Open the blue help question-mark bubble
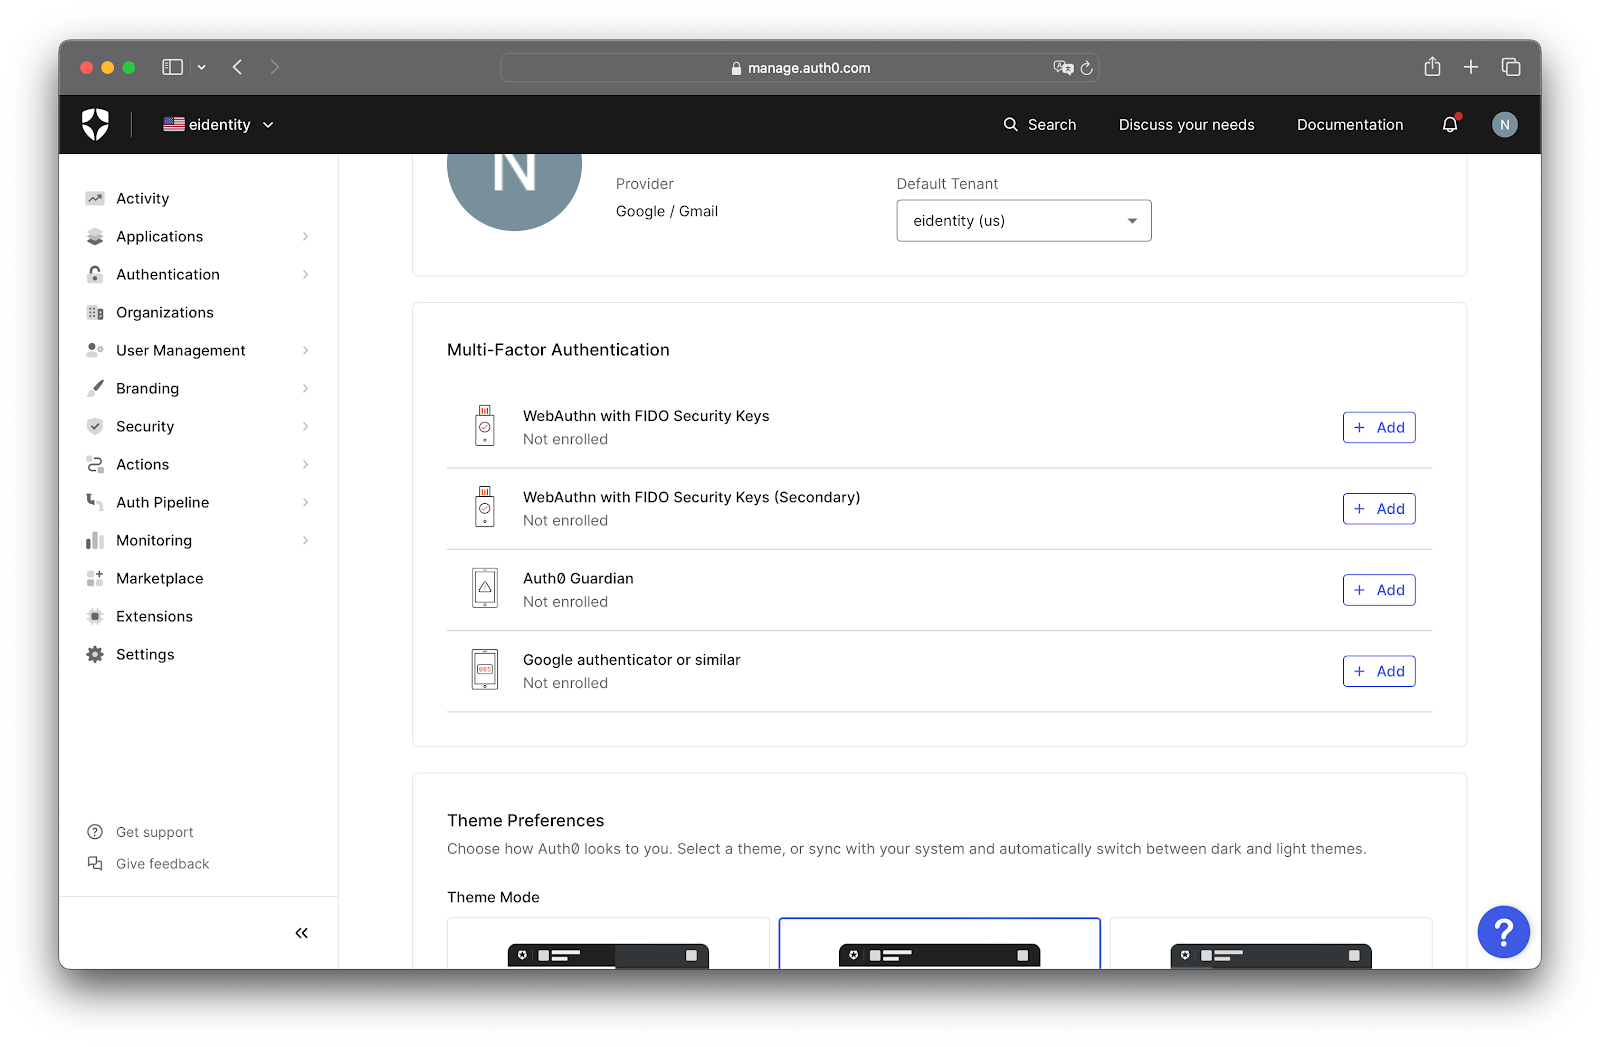Viewport: 1600px width, 1047px height. pyautogui.click(x=1504, y=932)
